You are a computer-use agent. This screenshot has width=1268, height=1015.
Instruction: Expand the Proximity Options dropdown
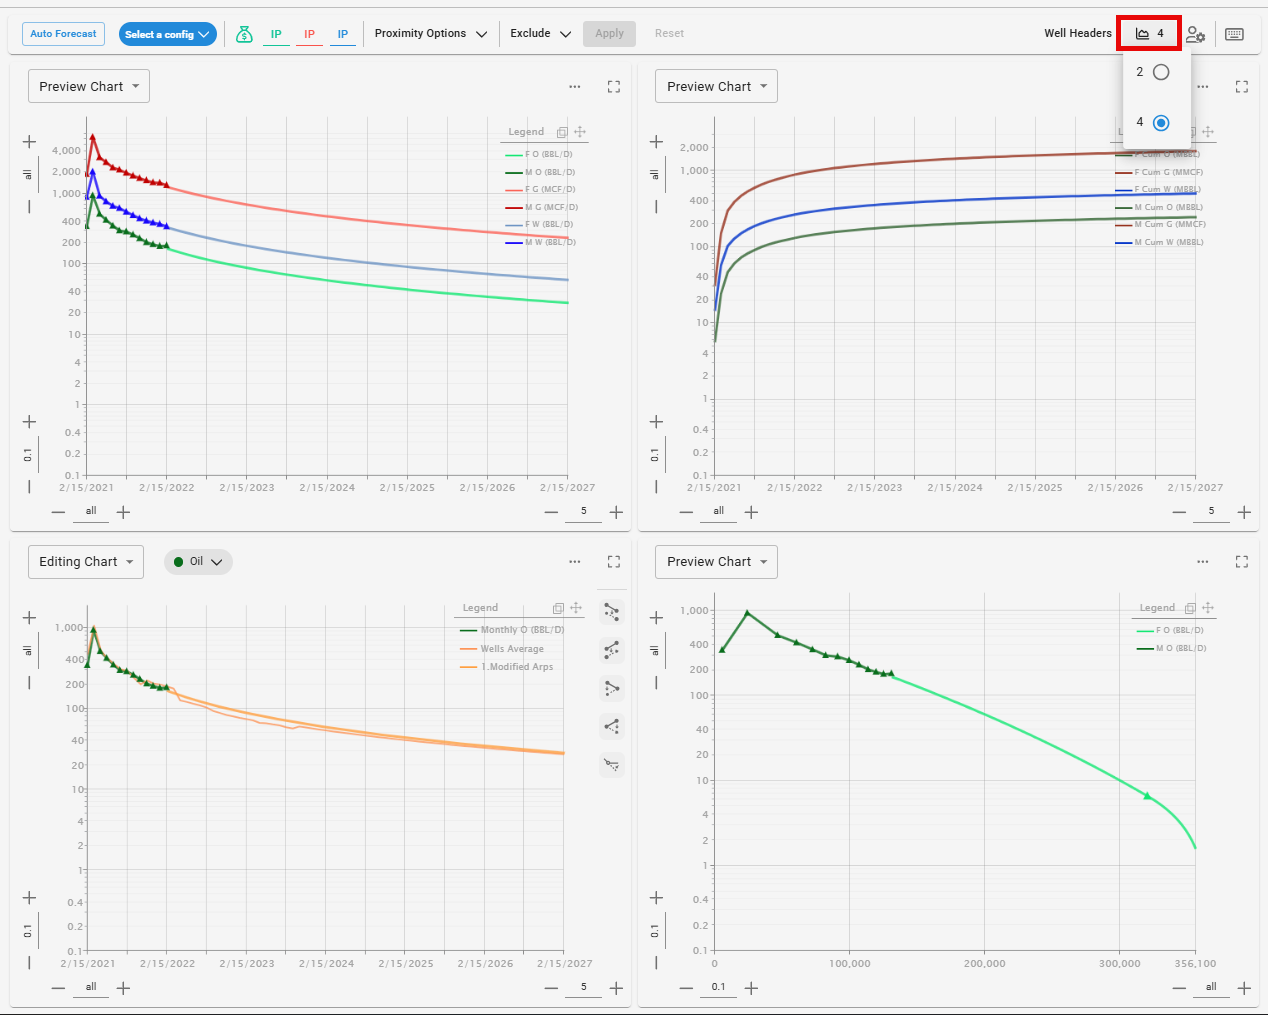[x=430, y=34]
